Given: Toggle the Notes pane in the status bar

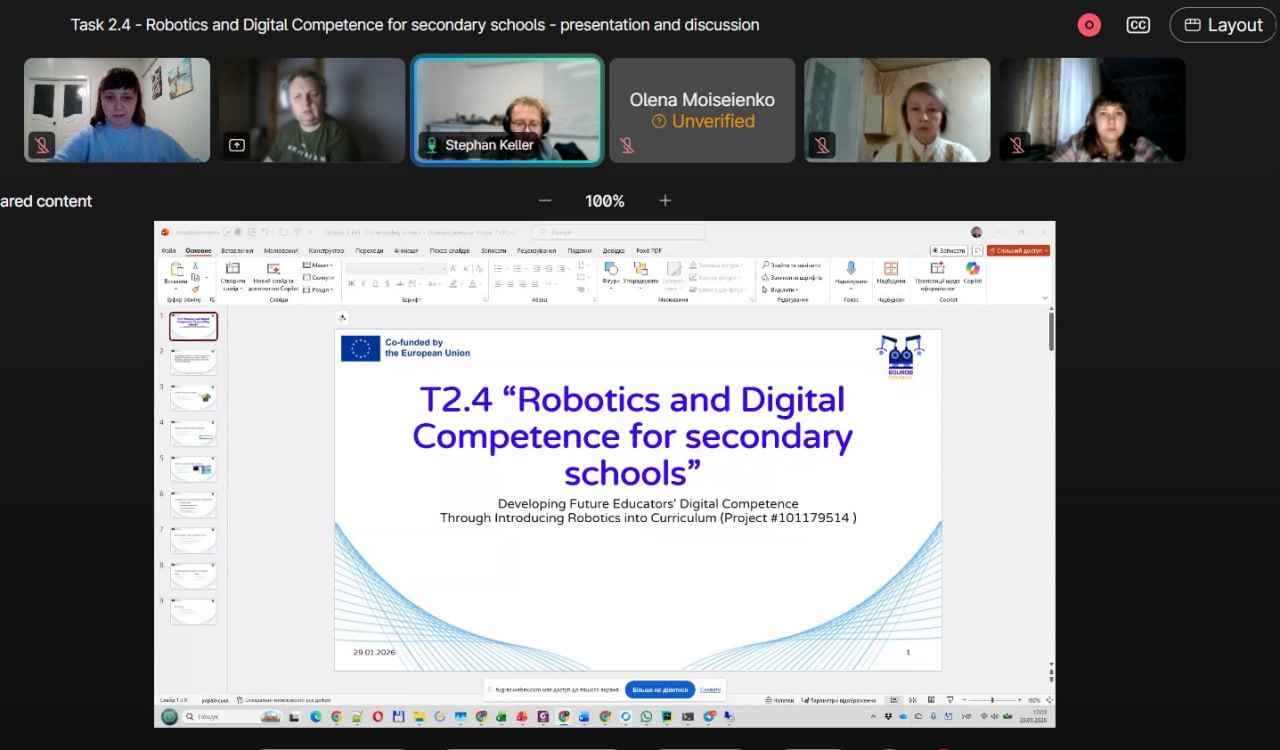Looking at the screenshot, I should (x=781, y=700).
